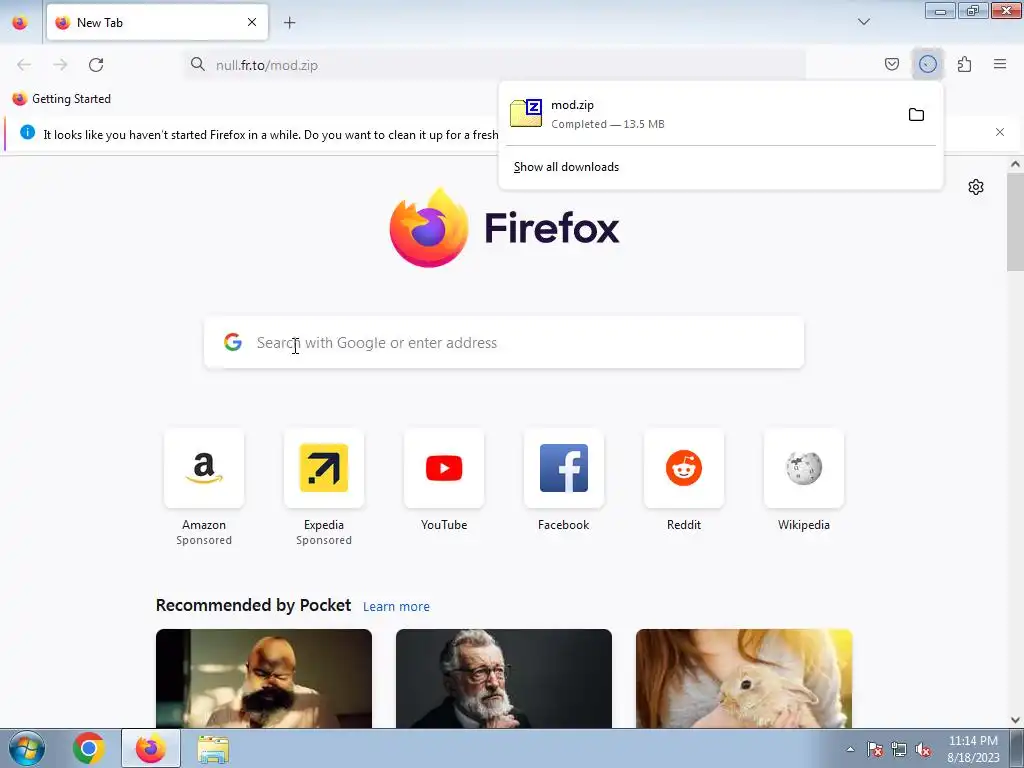Expand the list all tabs chevron

pos(863,22)
